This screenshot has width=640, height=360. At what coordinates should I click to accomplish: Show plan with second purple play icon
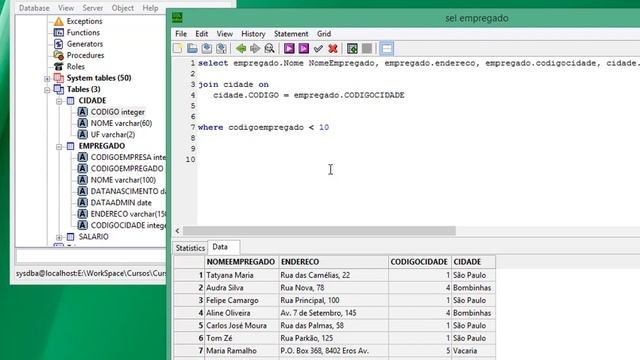304,49
